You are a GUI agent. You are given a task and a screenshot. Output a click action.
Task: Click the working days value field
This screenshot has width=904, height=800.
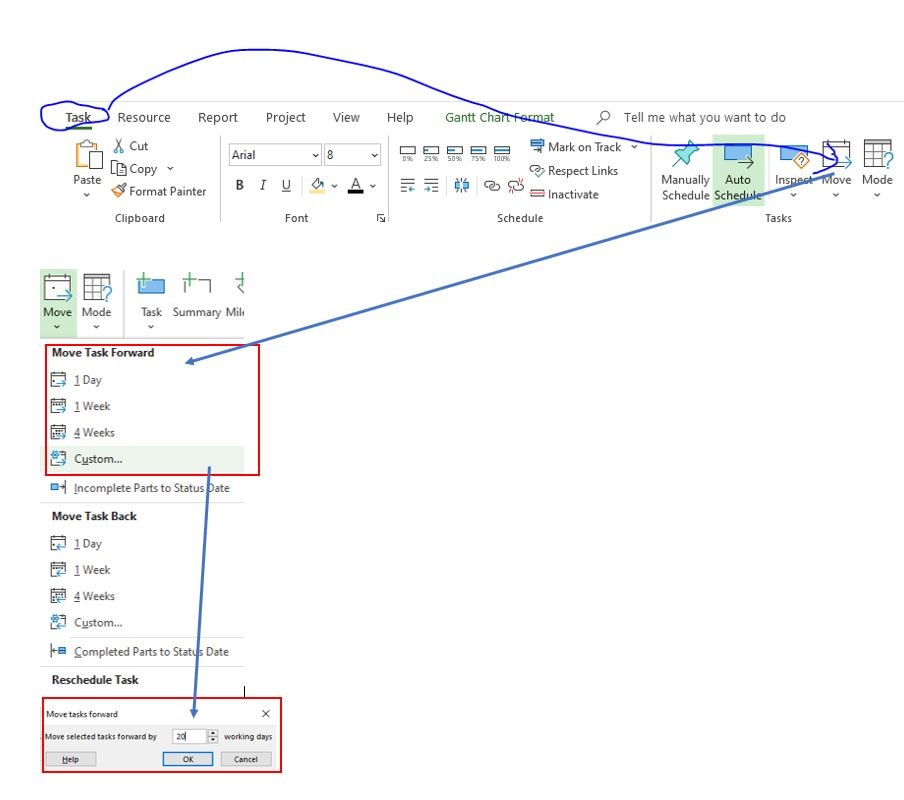pyautogui.click(x=189, y=736)
